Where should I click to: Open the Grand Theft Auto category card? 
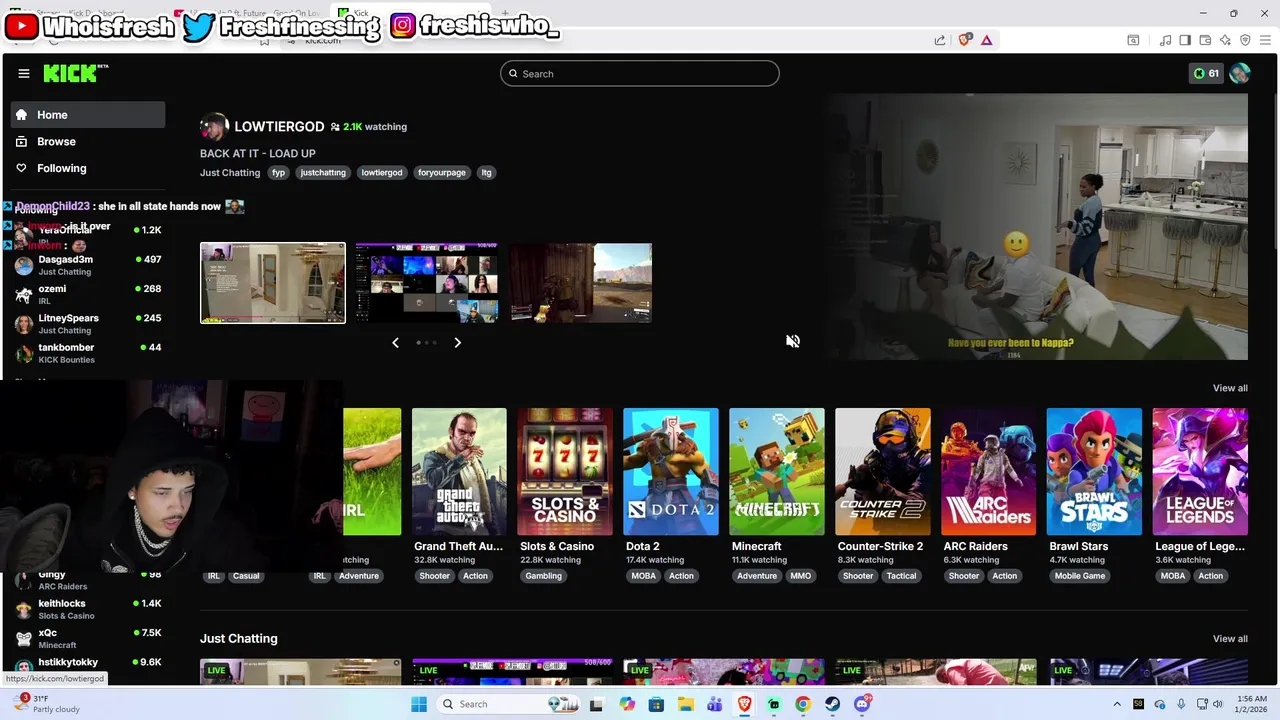(x=459, y=471)
